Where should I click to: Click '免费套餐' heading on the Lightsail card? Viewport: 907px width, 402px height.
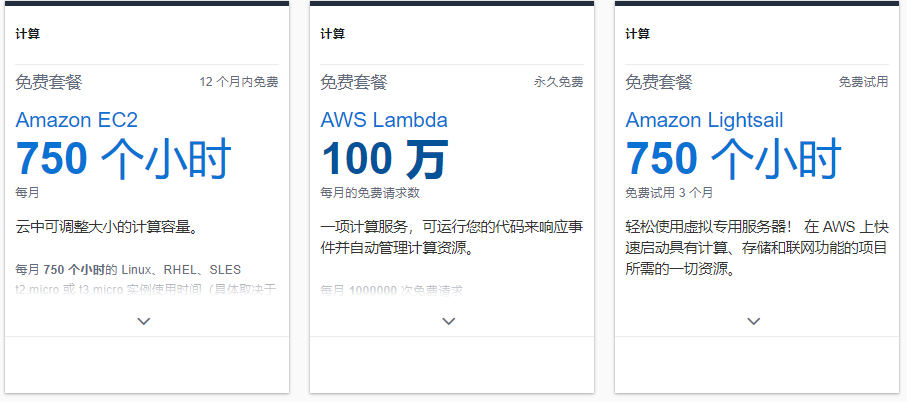point(658,82)
